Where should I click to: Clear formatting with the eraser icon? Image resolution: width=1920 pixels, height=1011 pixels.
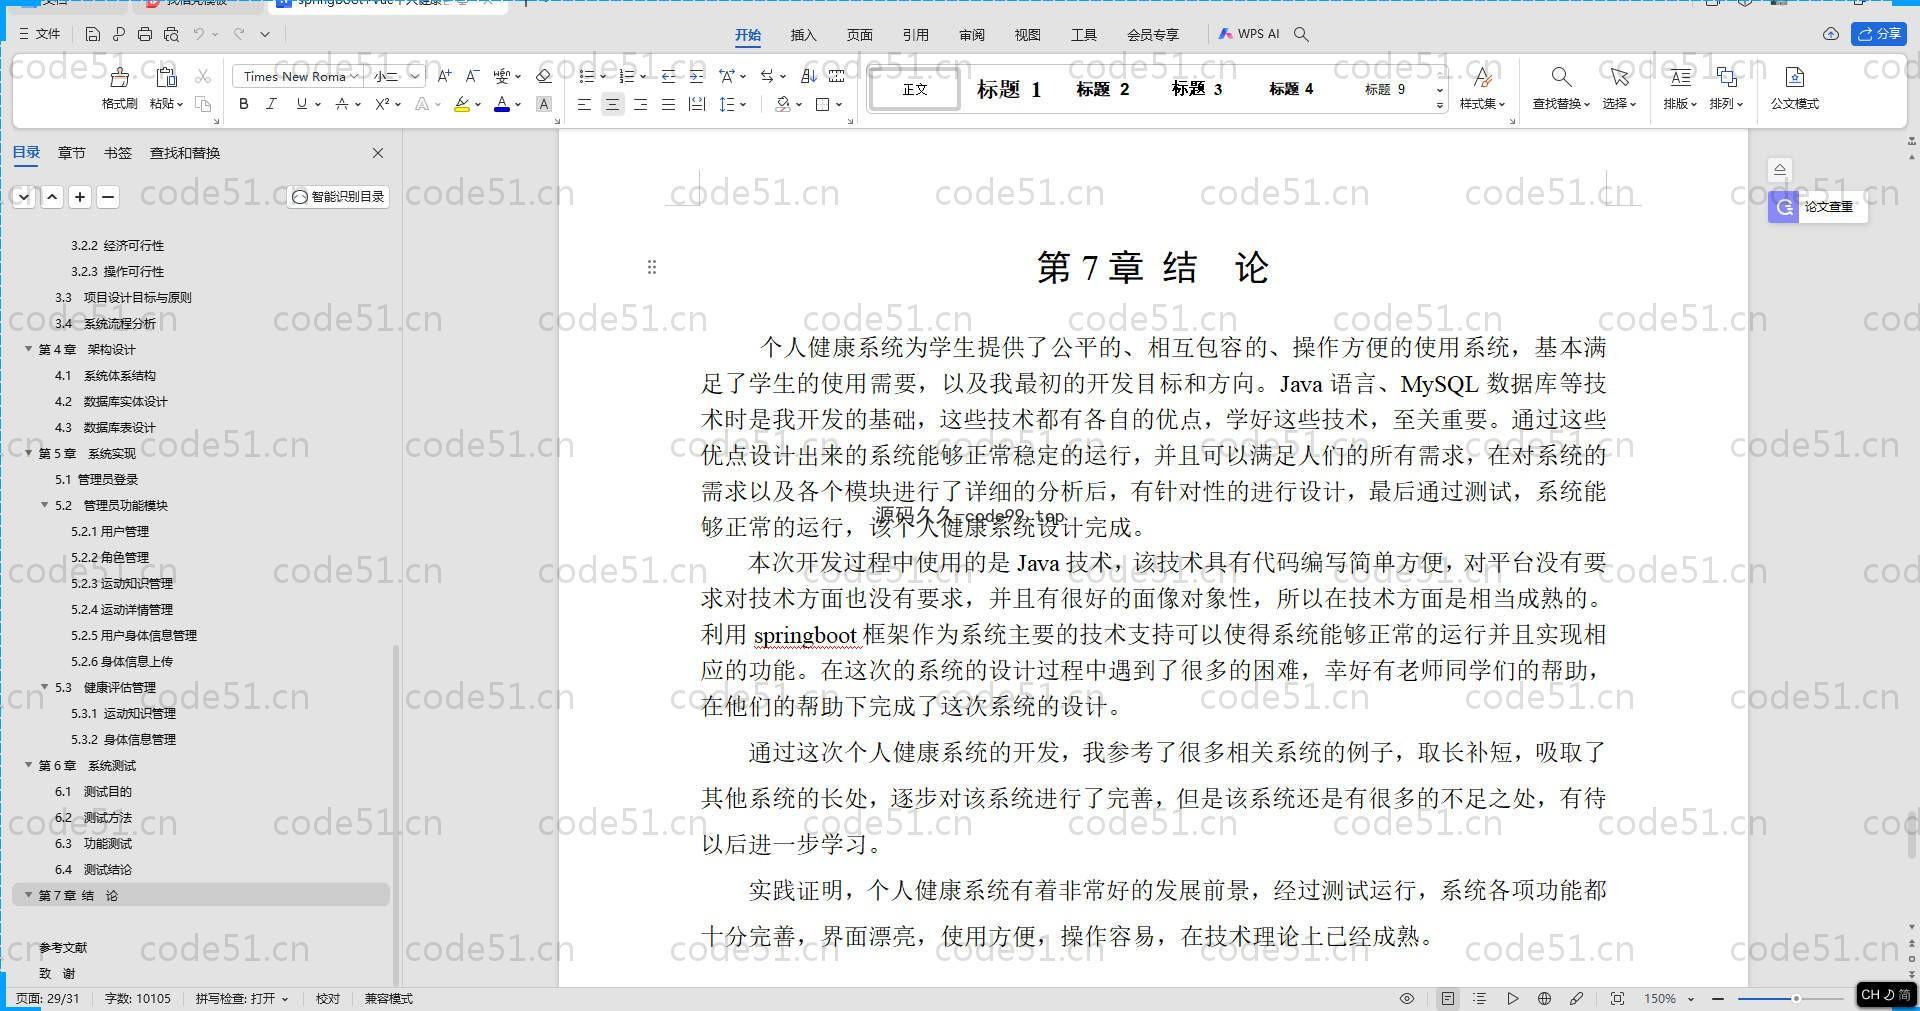(x=544, y=76)
